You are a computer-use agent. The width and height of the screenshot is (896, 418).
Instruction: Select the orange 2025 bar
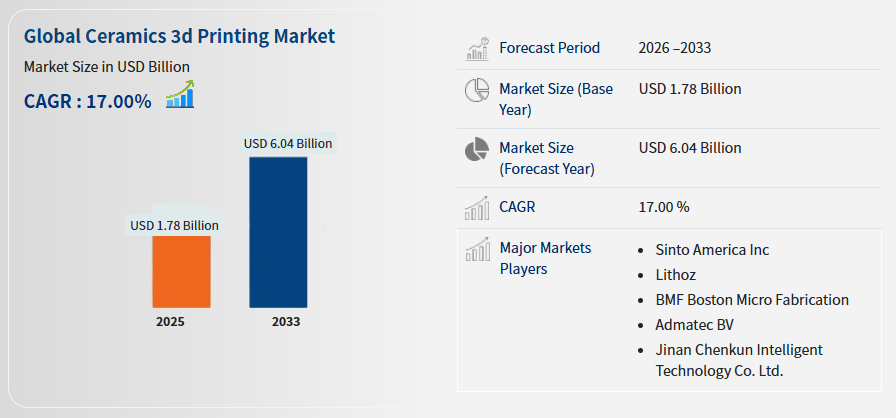181,271
